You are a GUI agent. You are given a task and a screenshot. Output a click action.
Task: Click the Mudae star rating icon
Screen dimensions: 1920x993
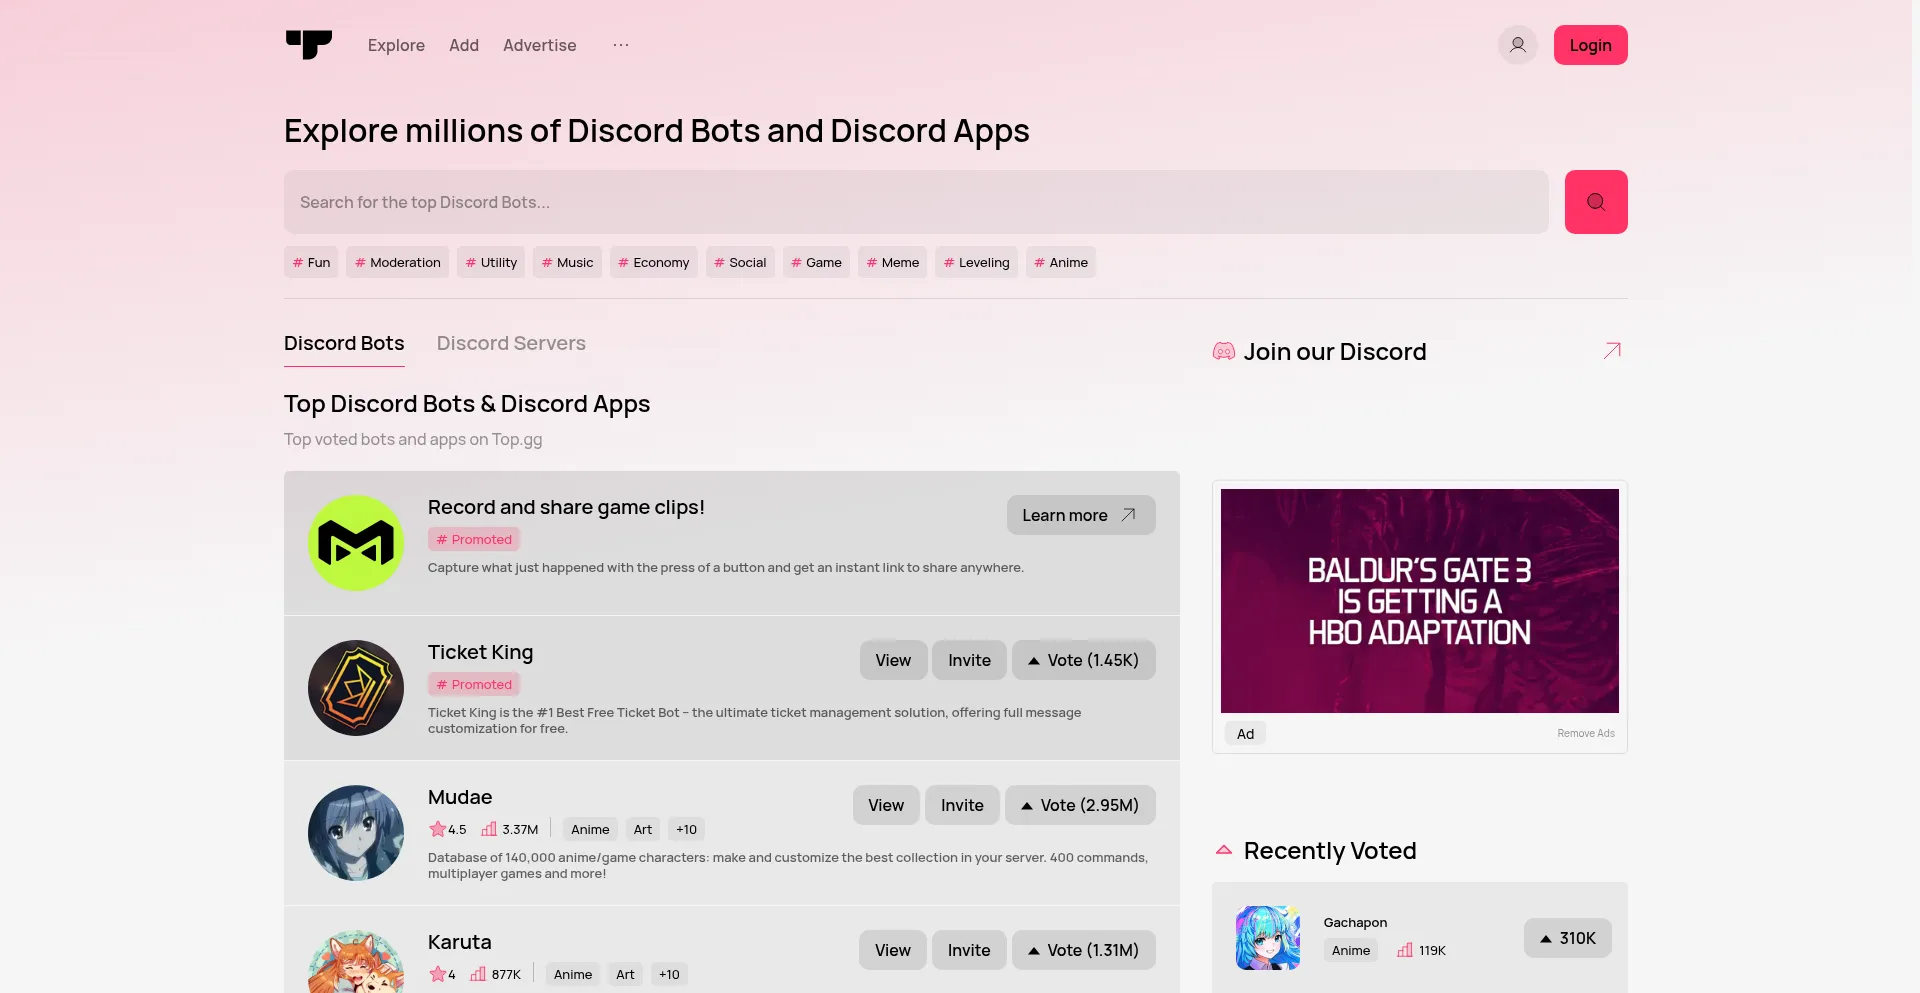click(437, 829)
